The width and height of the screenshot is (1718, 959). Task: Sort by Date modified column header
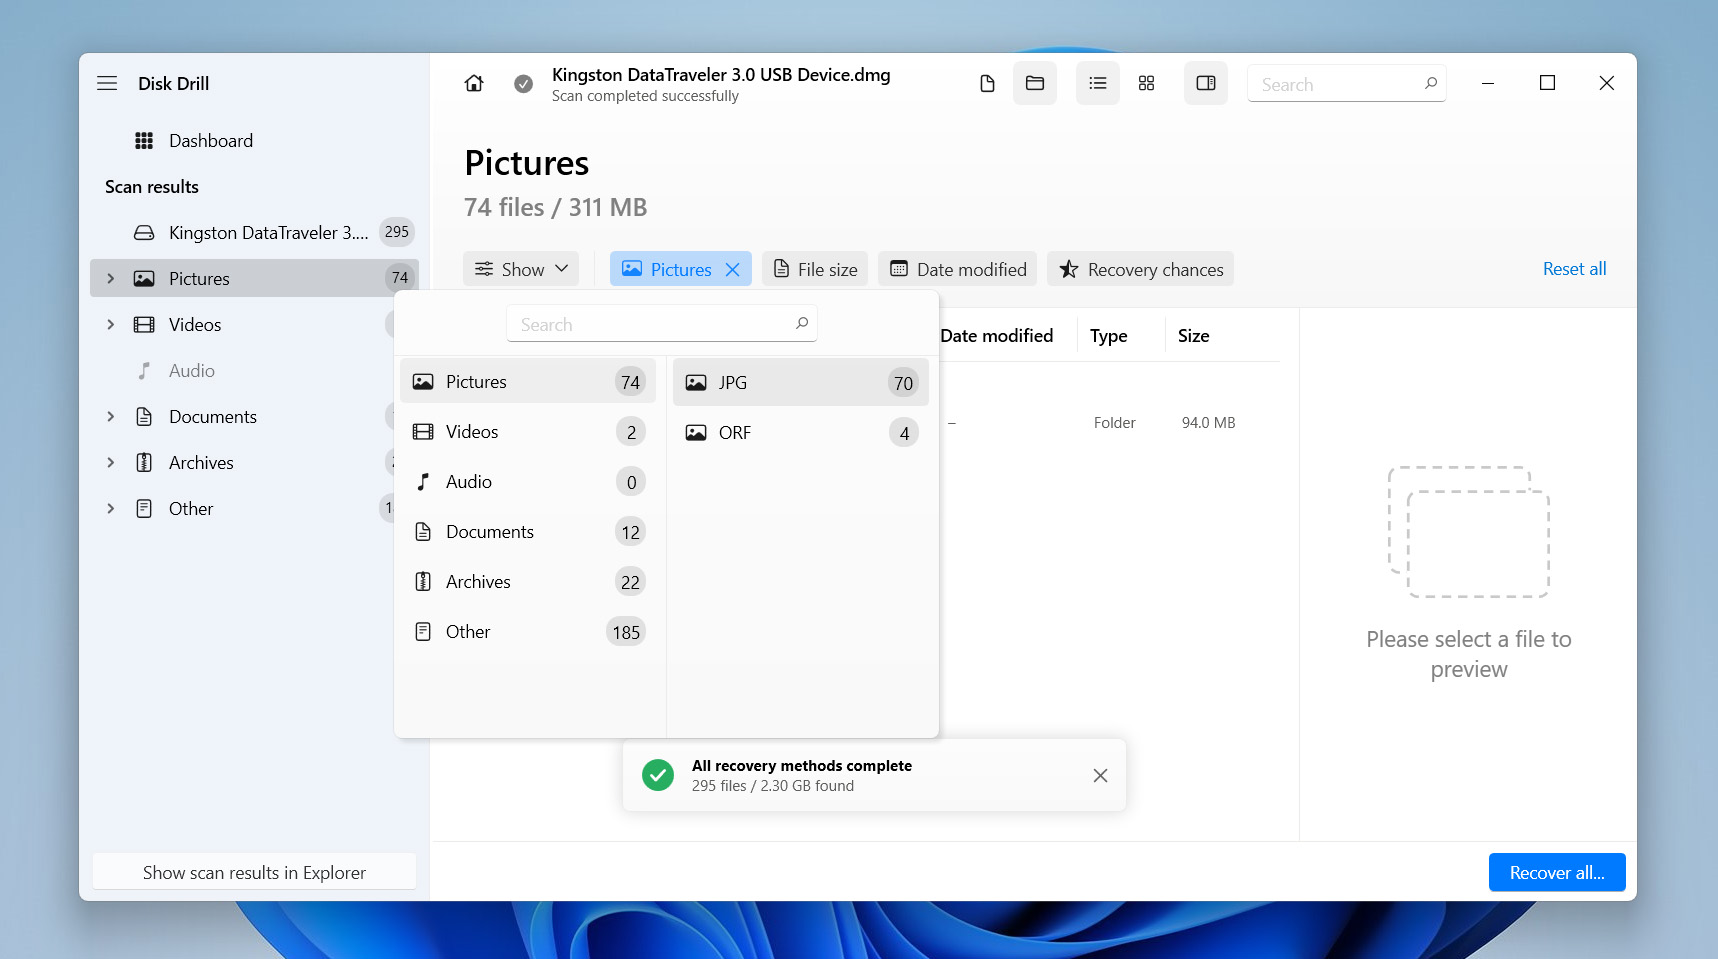(x=997, y=336)
